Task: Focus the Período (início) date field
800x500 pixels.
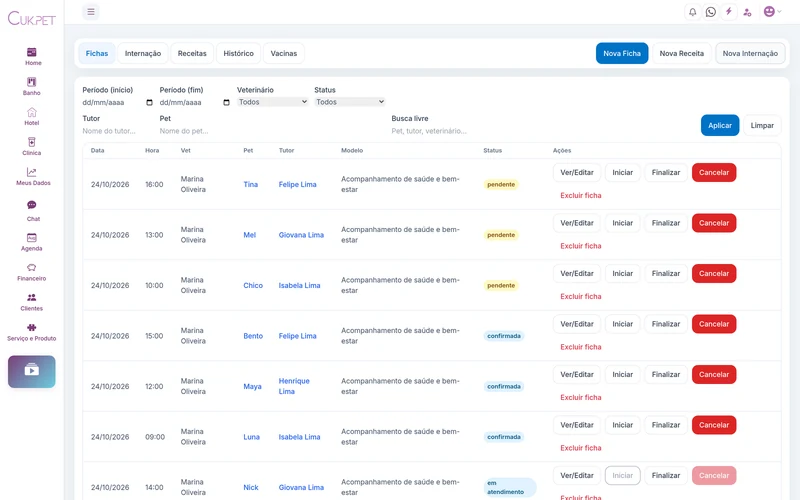Action: 117,103
